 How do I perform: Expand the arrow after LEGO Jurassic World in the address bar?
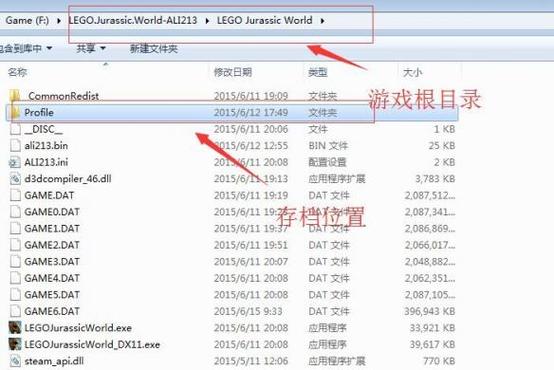coord(322,21)
